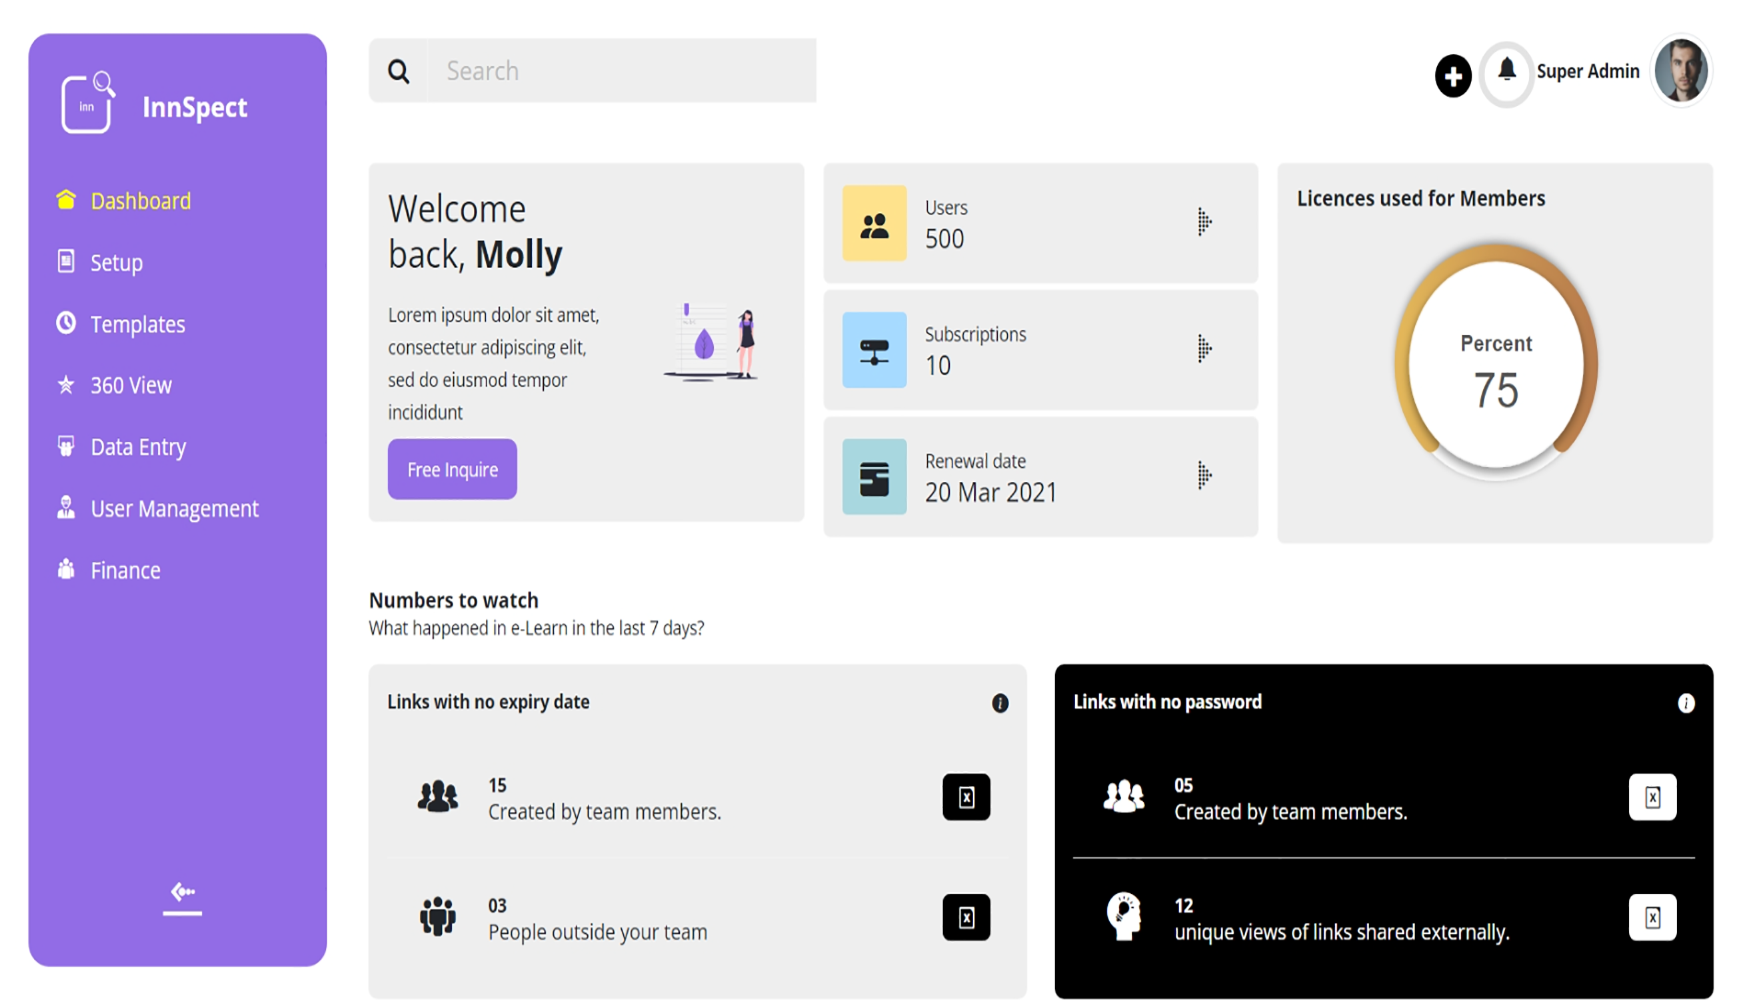The height and width of the screenshot is (1000, 1755).
Task: Expand the Subscriptions card arrow
Action: (1204, 349)
